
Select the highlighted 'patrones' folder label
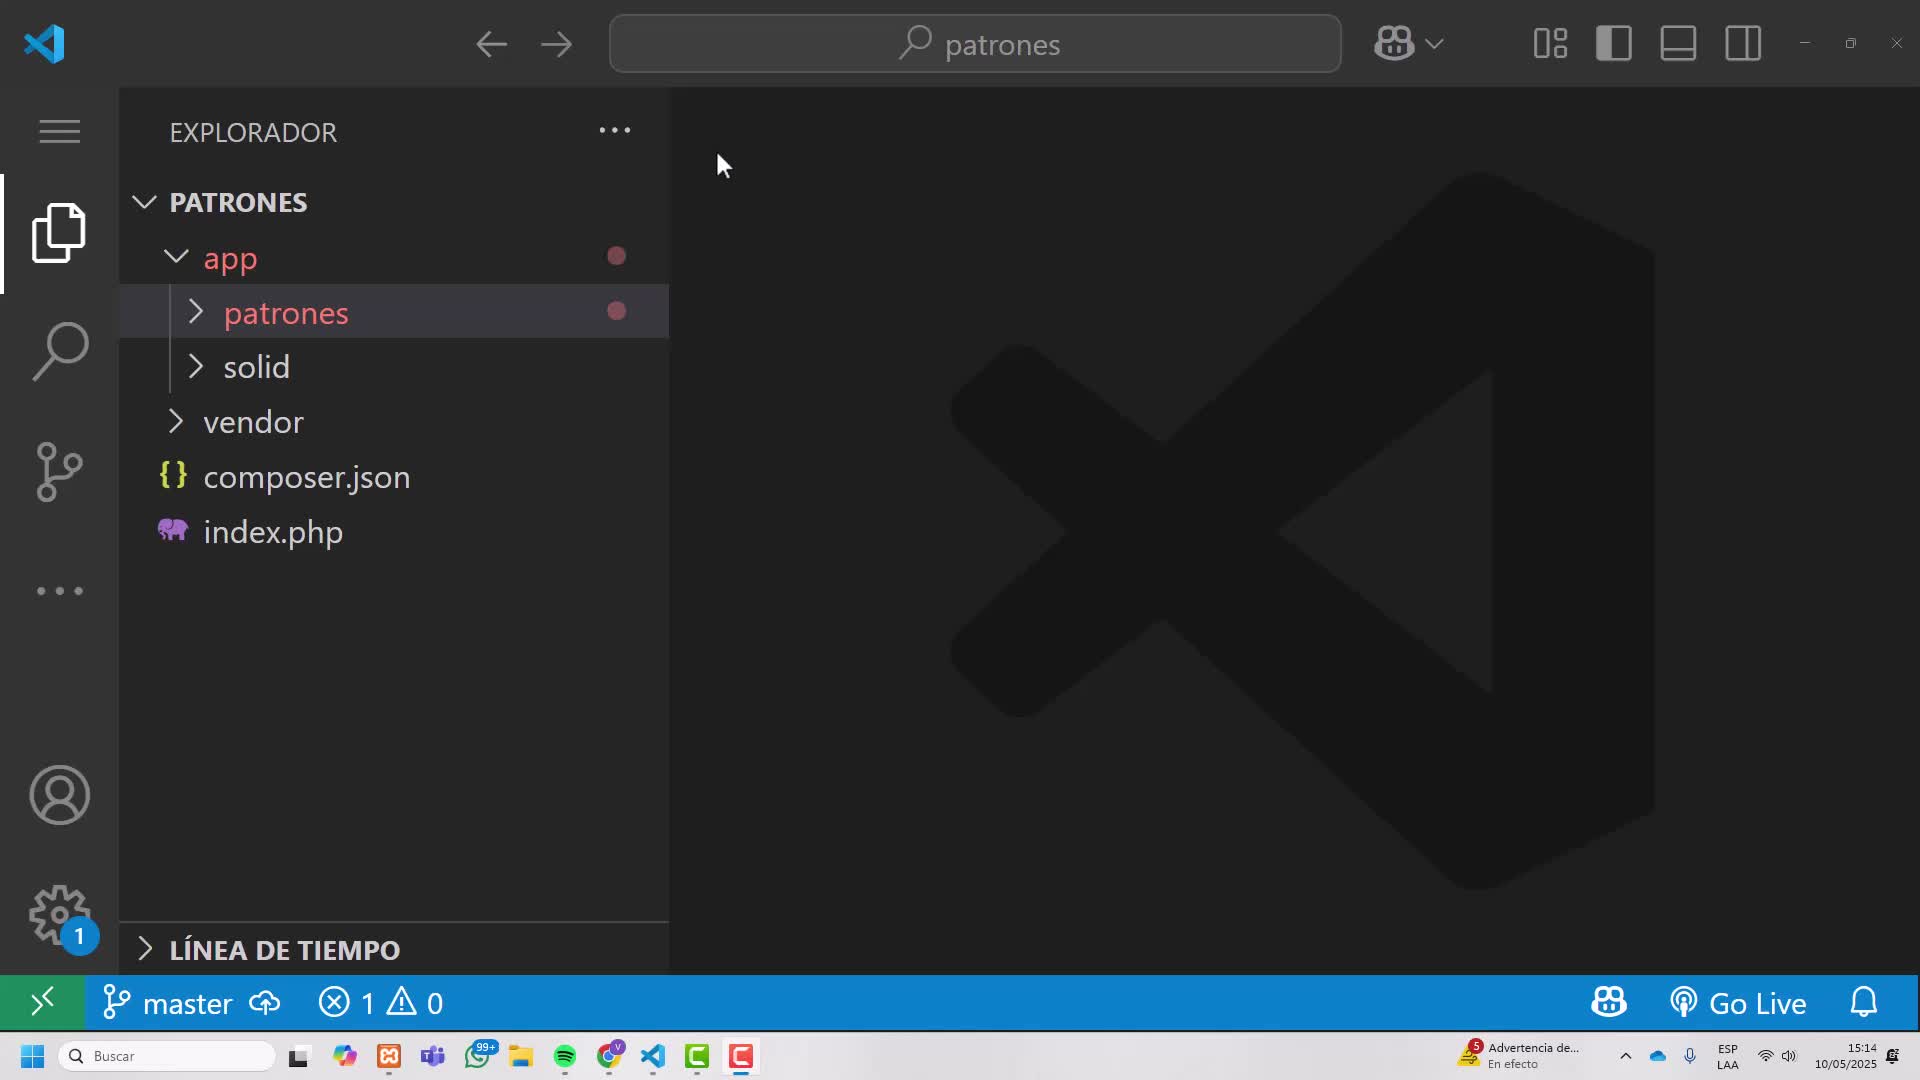click(x=286, y=313)
